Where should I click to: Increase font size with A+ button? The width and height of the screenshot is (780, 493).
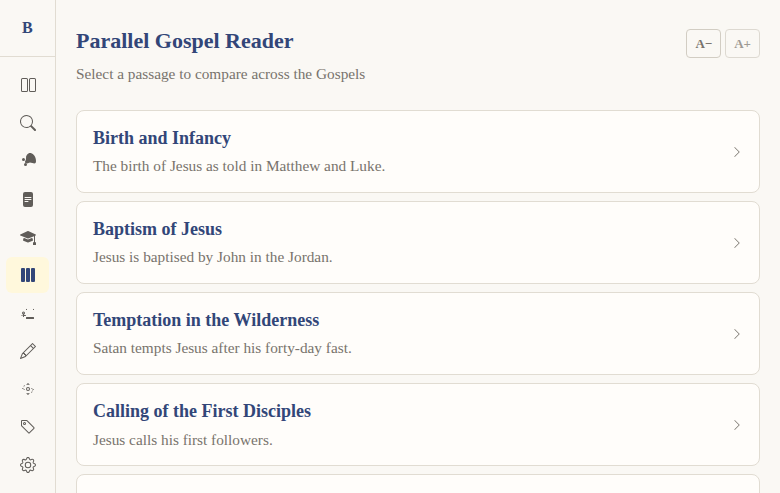[742, 44]
